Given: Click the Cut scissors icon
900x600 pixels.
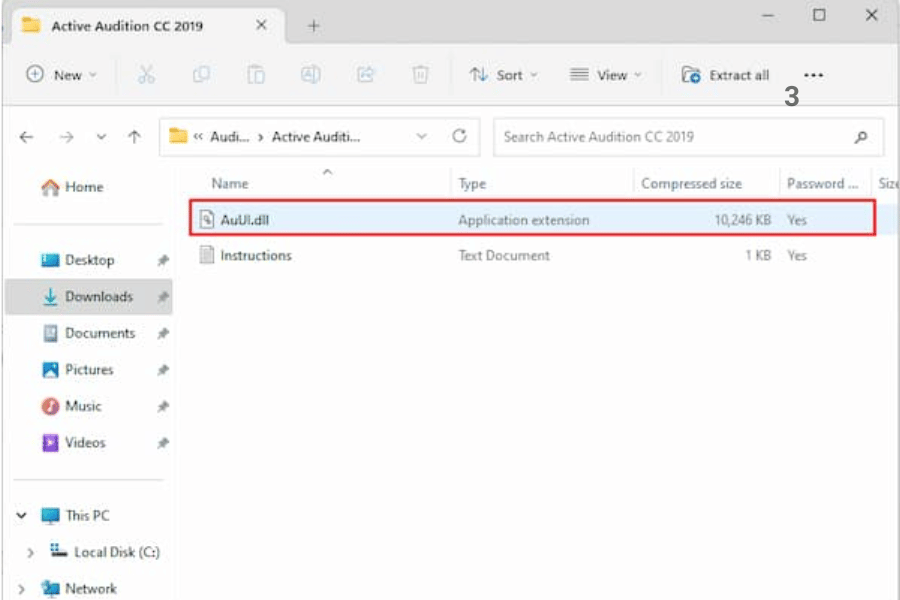Looking at the screenshot, I should click(x=146, y=75).
